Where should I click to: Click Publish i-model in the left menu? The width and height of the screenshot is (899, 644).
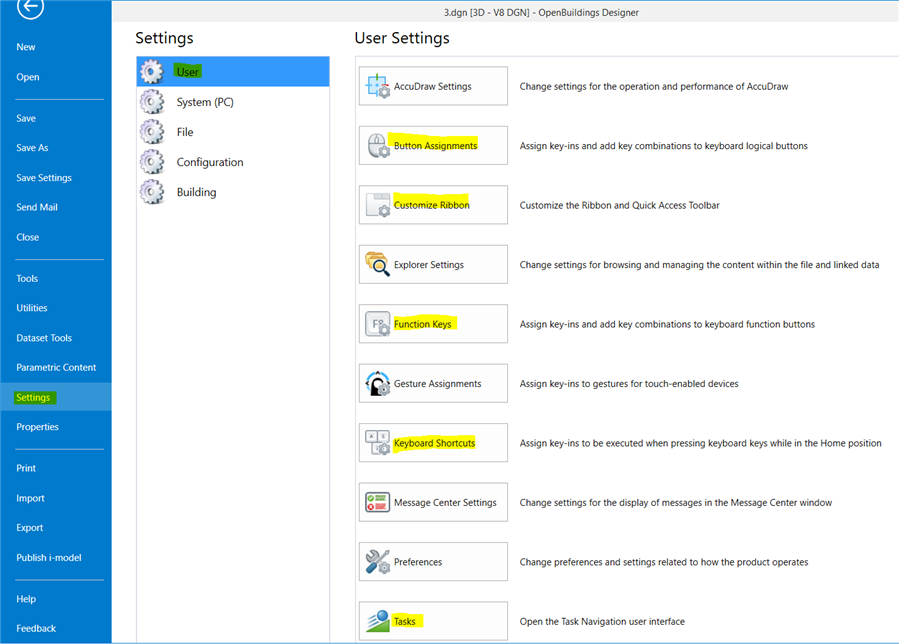click(x=49, y=557)
